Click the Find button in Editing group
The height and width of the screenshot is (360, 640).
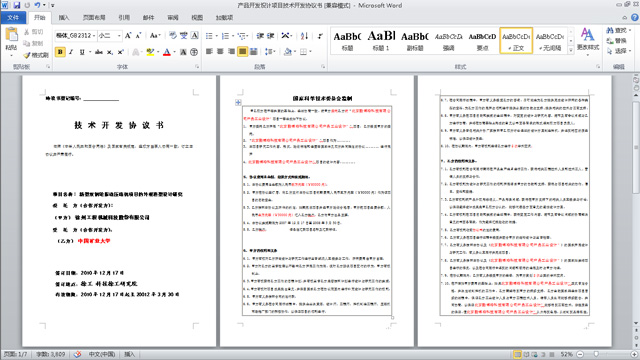tap(618, 31)
